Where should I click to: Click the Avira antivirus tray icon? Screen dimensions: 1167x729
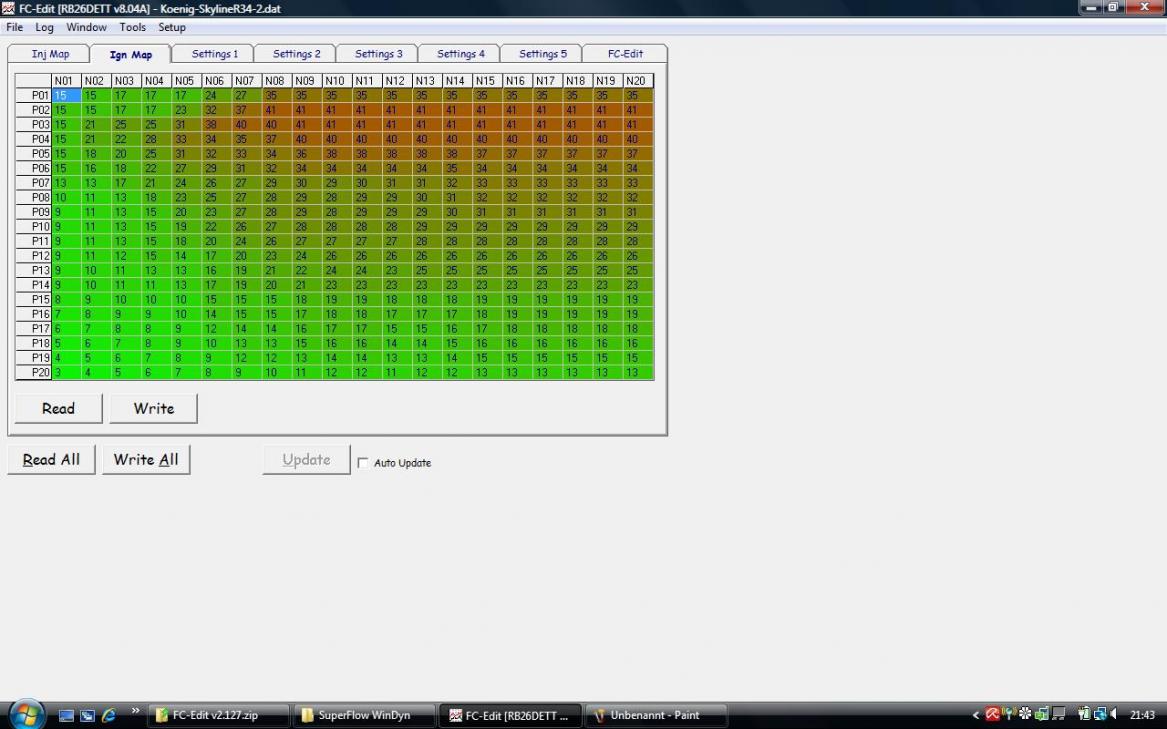click(993, 714)
